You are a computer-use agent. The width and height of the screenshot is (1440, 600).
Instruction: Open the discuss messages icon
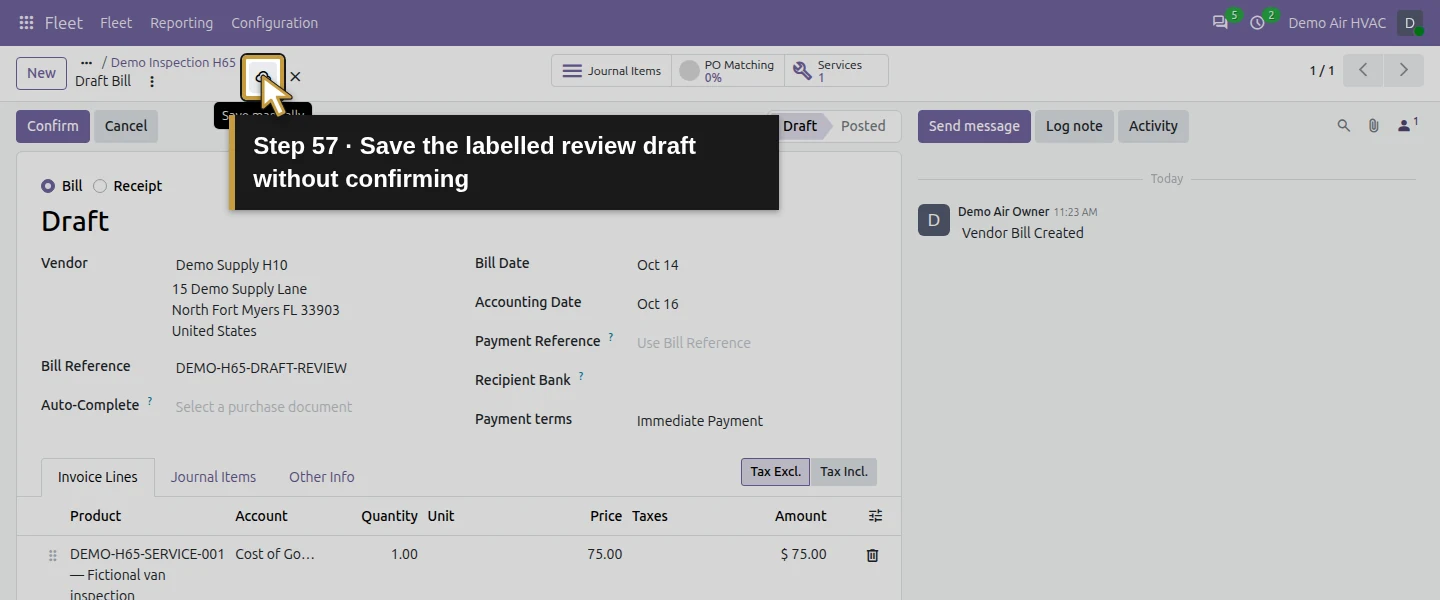(x=1220, y=22)
